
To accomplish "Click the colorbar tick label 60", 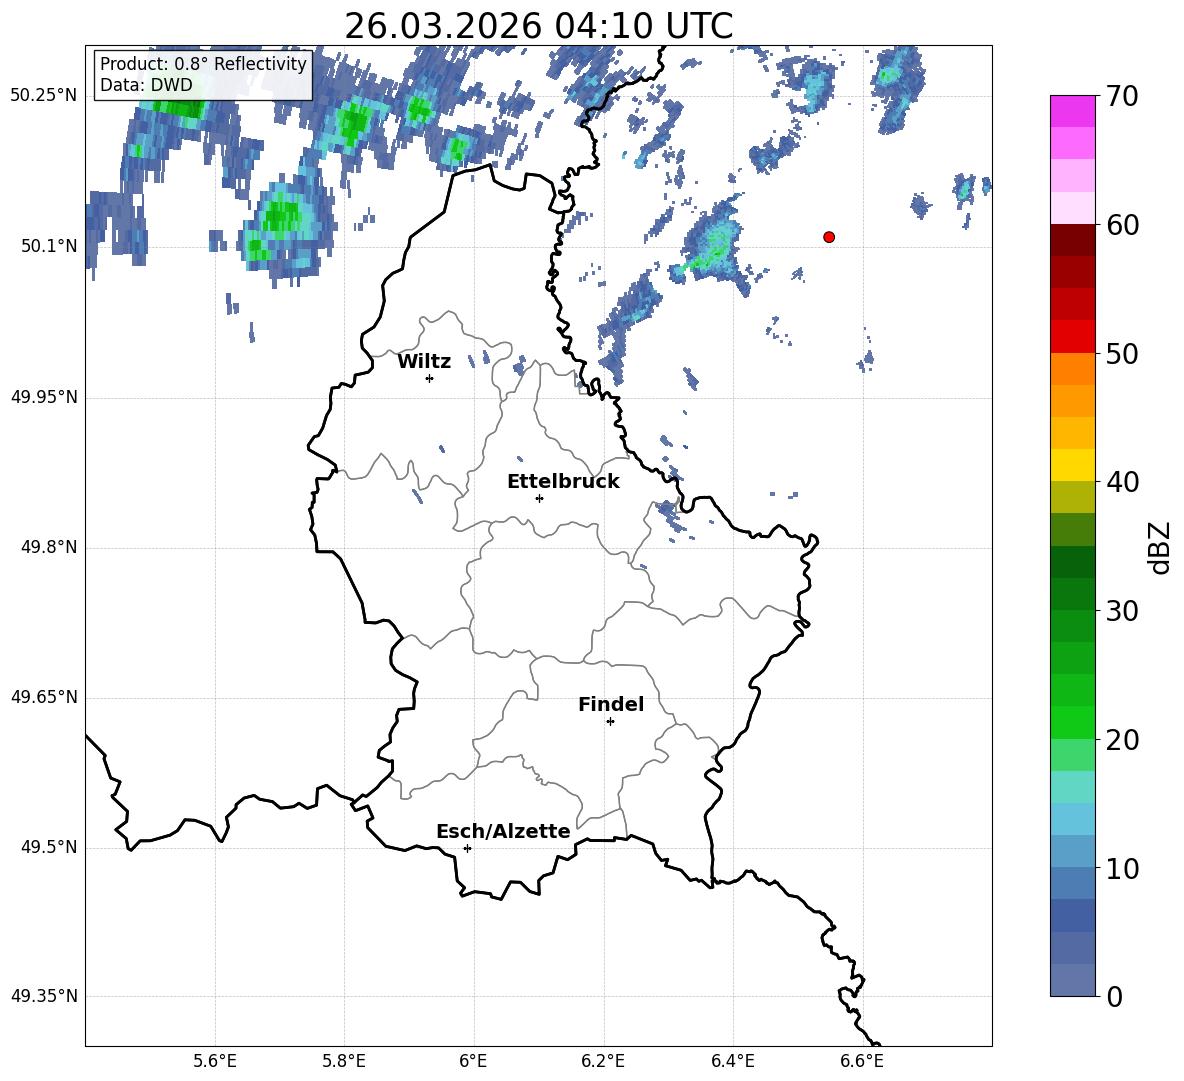I will pyautogui.click(x=1122, y=225).
